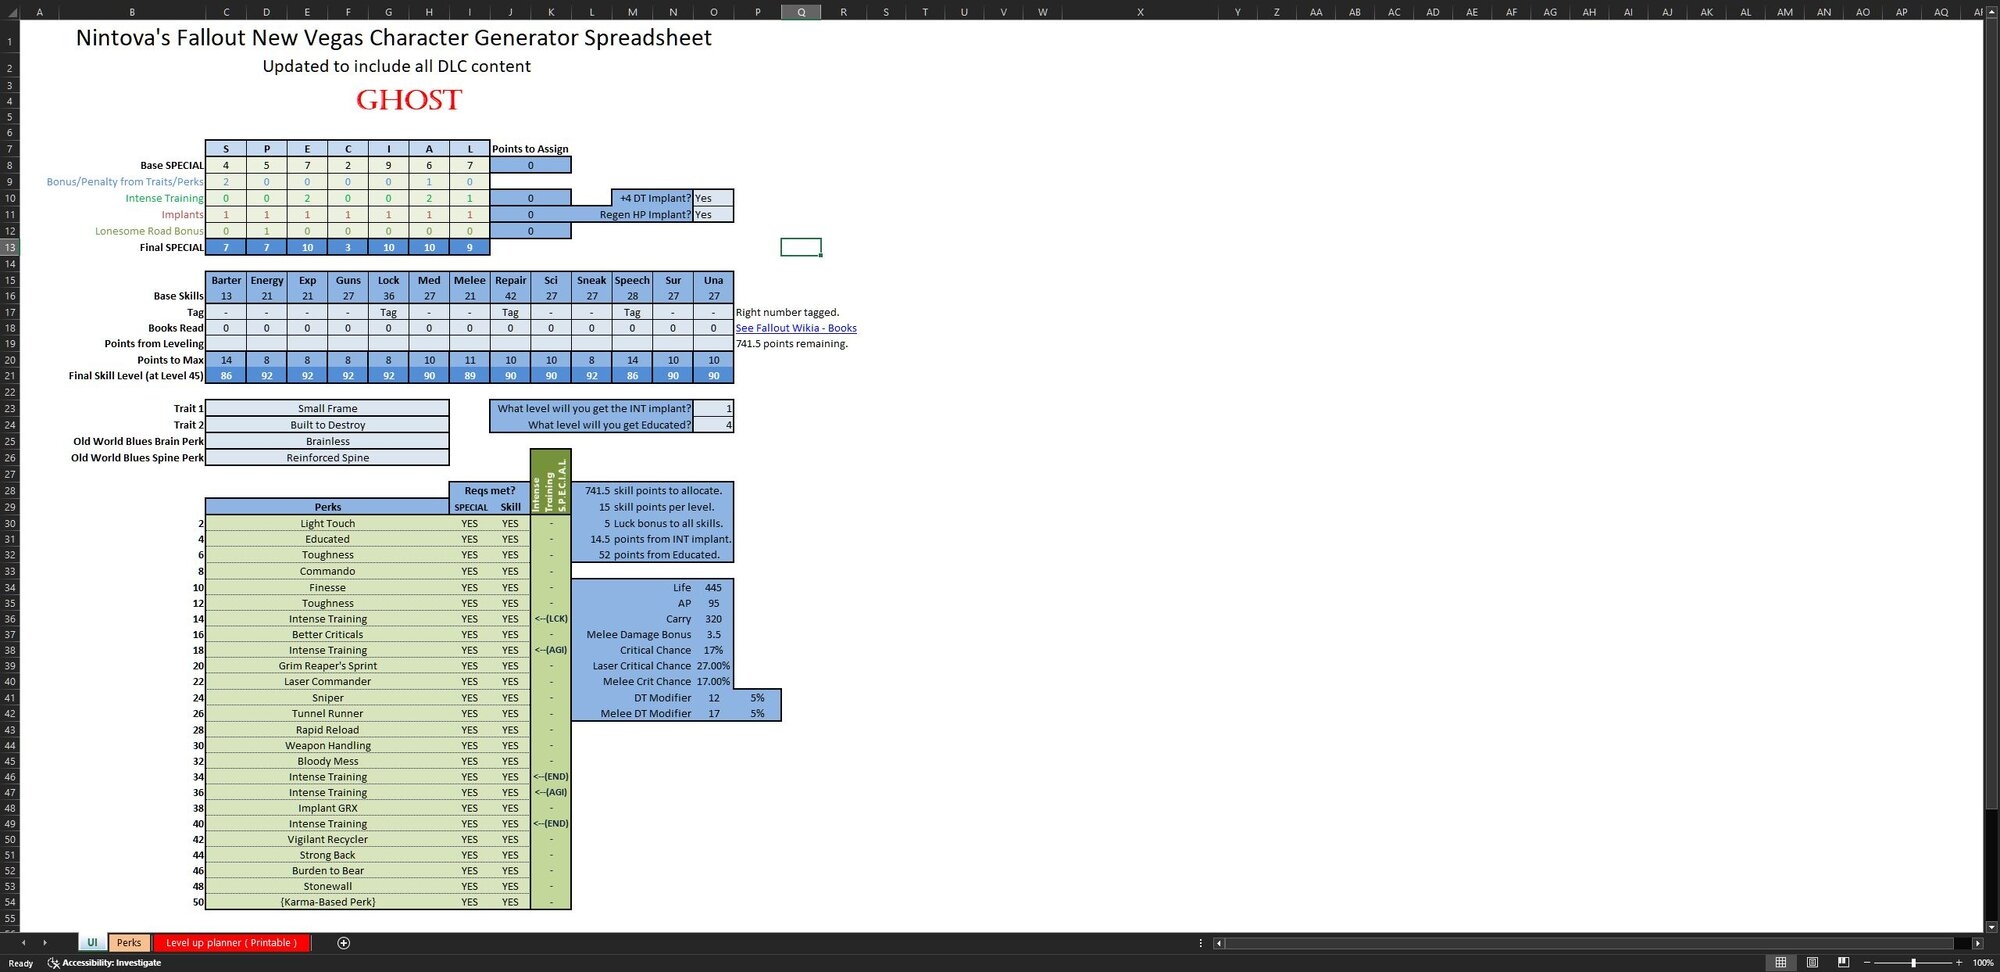This screenshot has width=2000, height=972.
Task: Click the Repair skill Tag cell
Action: [x=510, y=312]
